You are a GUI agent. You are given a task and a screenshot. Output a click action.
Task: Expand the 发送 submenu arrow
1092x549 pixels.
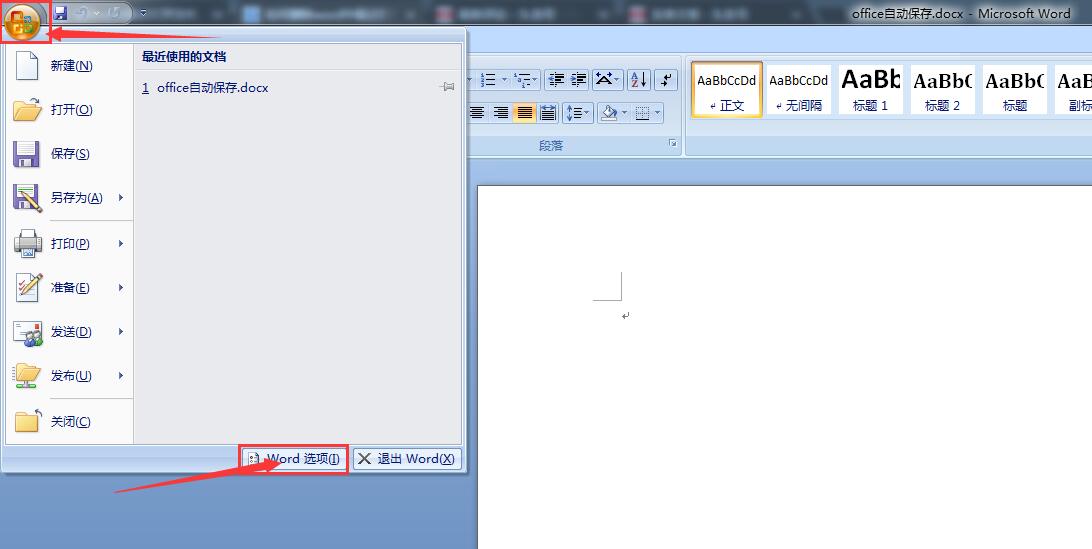click(121, 332)
